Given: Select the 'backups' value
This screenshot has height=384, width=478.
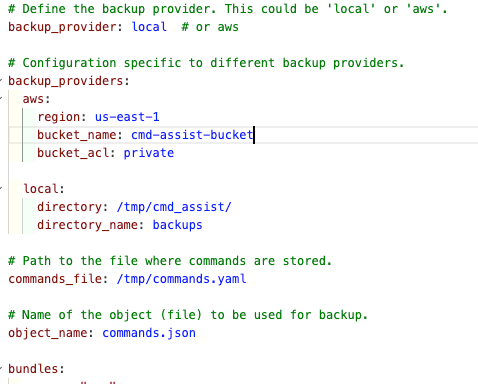Looking at the screenshot, I should click(x=177, y=225).
